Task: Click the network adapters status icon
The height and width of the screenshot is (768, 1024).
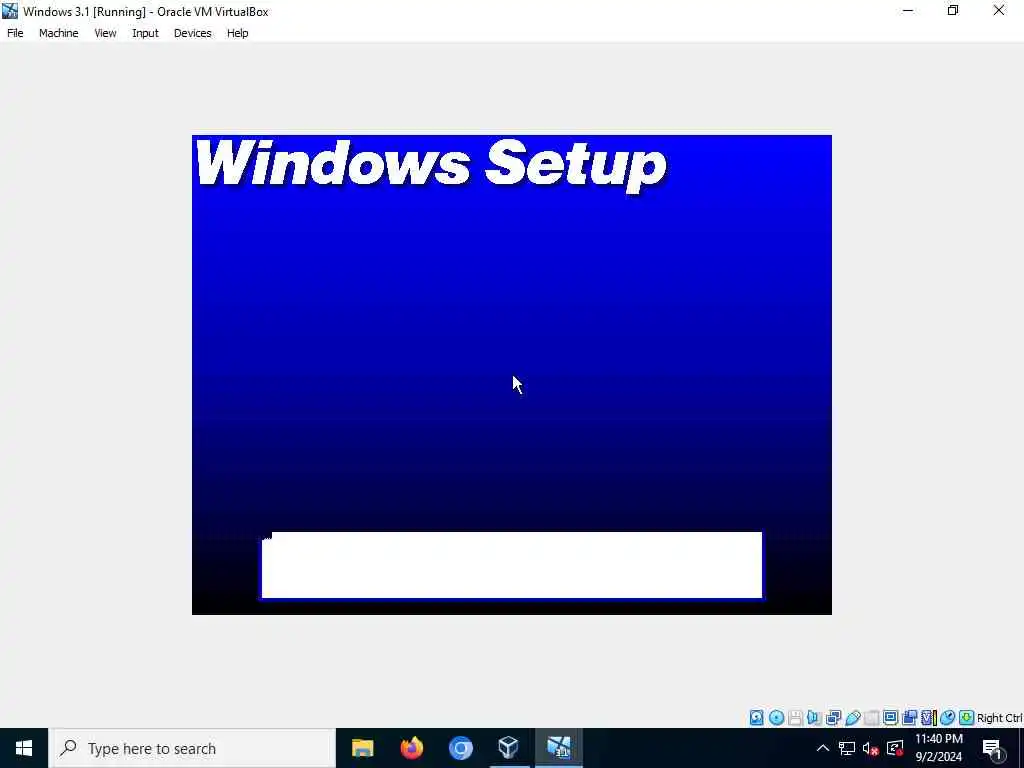Action: click(x=833, y=718)
